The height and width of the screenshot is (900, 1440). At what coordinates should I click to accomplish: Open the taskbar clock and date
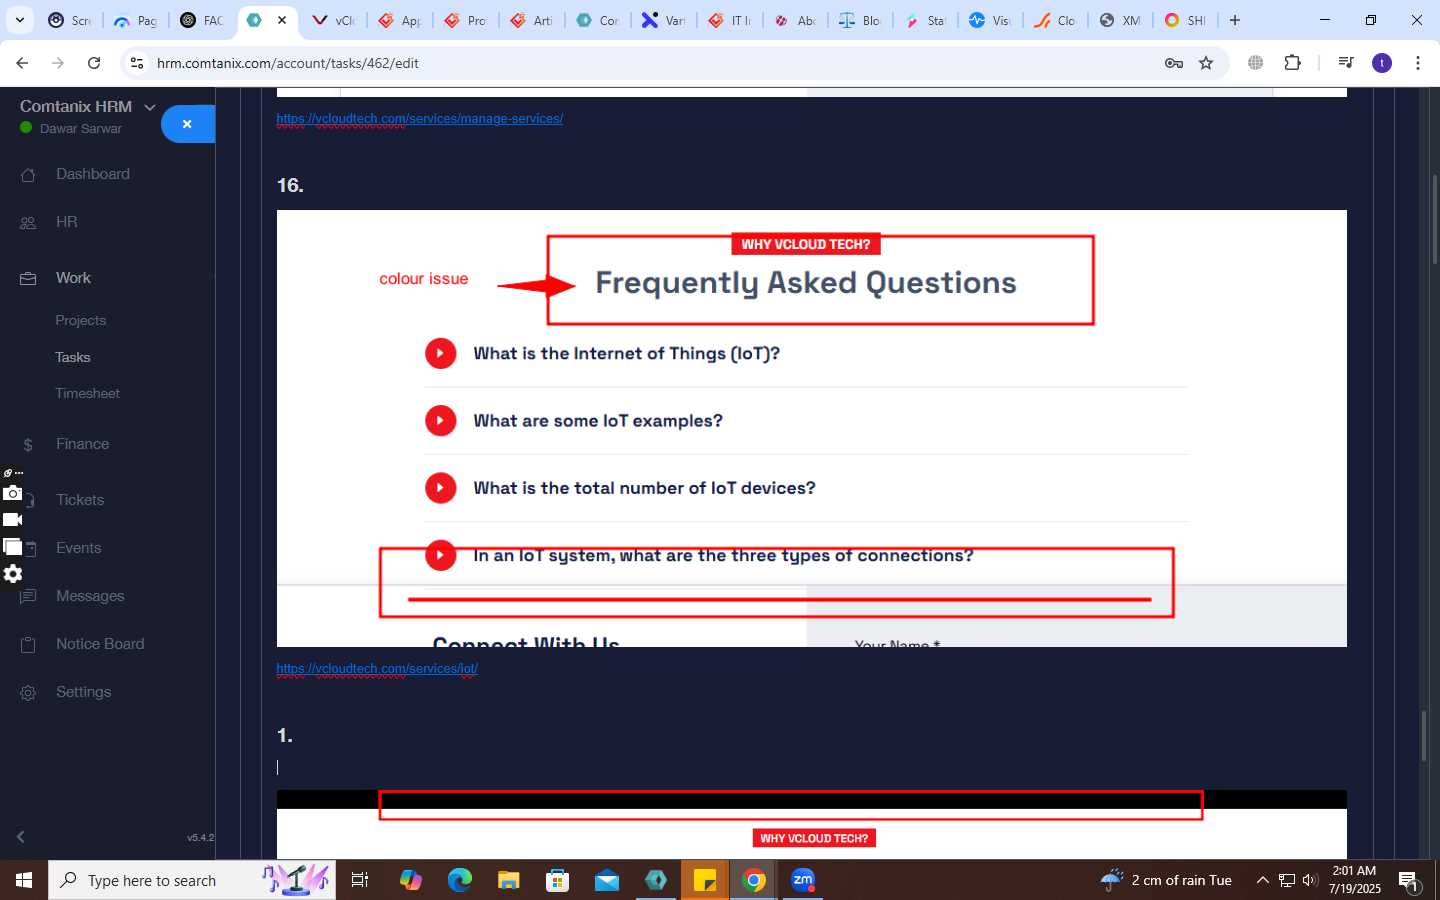pyautogui.click(x=1354, y=880)
